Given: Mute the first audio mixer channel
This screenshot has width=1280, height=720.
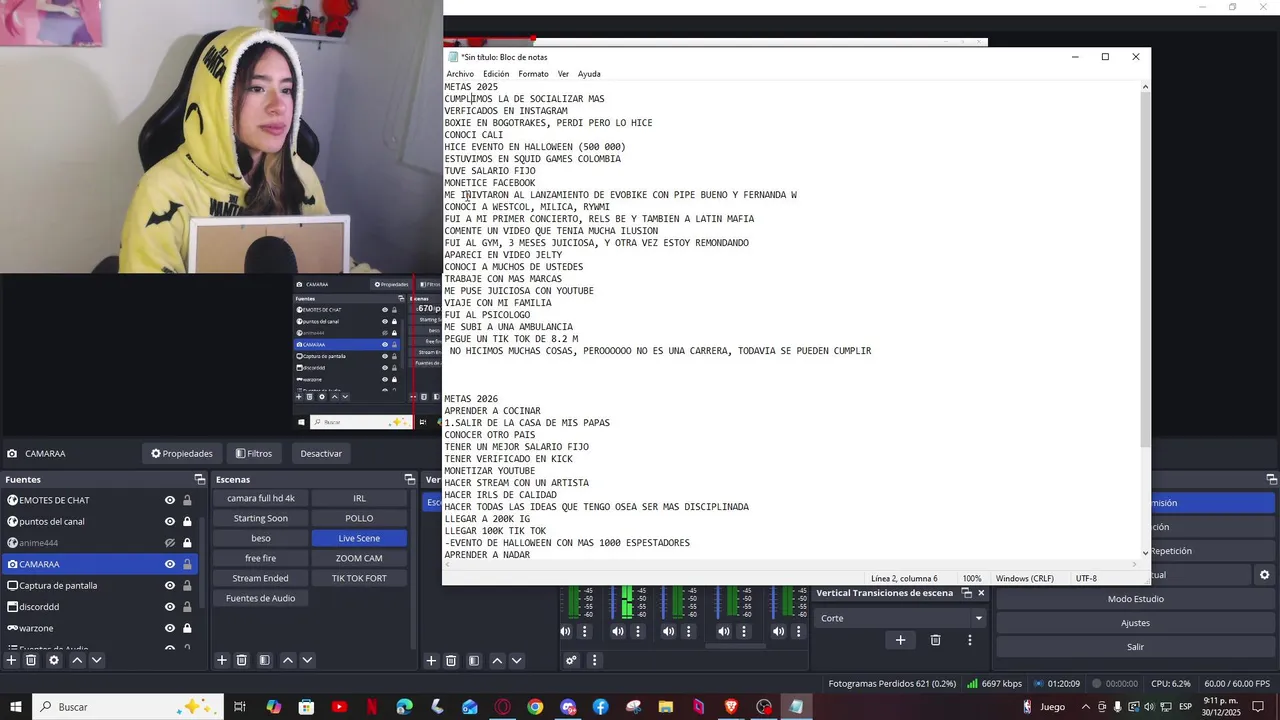Looking at the screenshot, I should (565, 631).
